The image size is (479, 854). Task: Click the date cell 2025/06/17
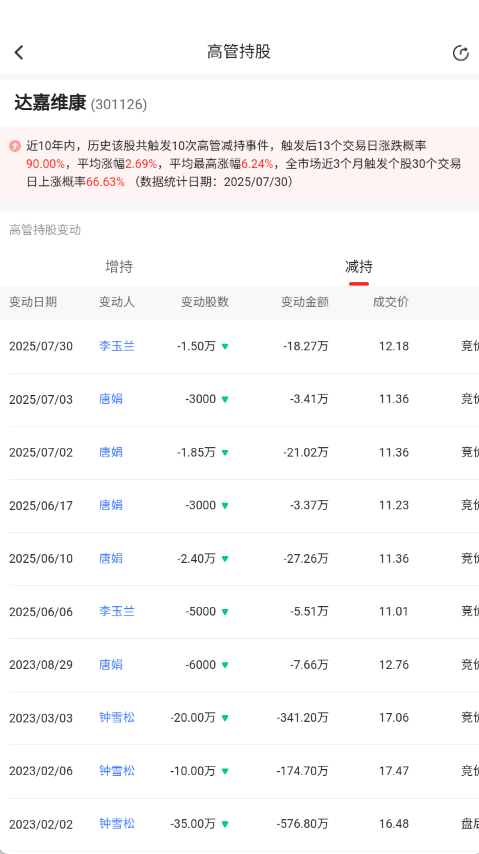(x=41, y=505)
